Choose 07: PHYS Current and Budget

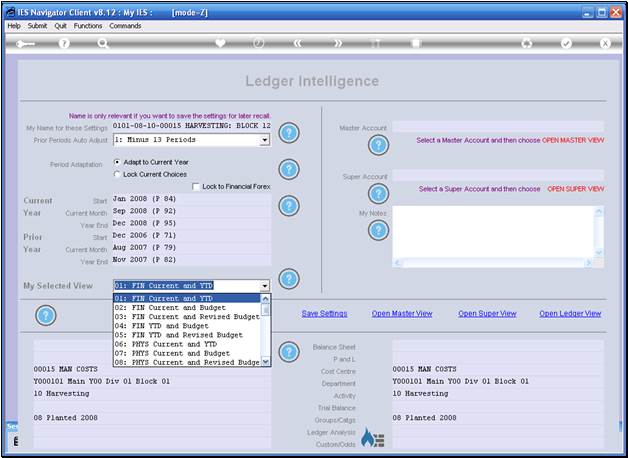tap(187, 354)
